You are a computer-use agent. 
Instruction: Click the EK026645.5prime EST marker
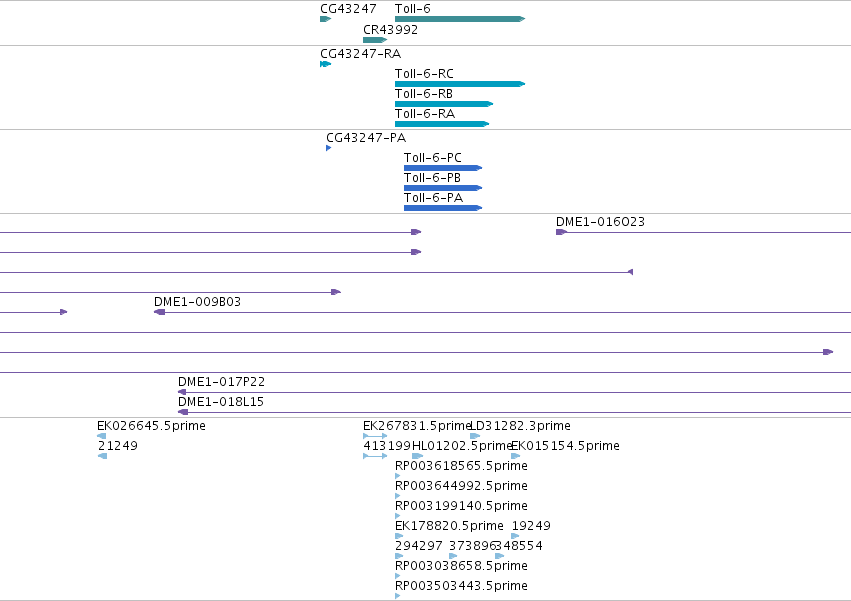pos(101,436)
